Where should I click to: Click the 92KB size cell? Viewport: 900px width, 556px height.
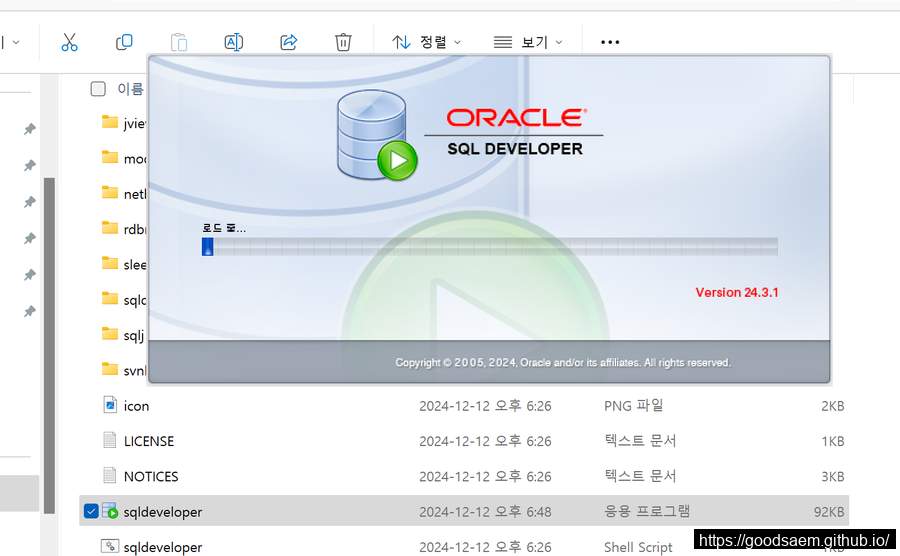pos(829,512)
